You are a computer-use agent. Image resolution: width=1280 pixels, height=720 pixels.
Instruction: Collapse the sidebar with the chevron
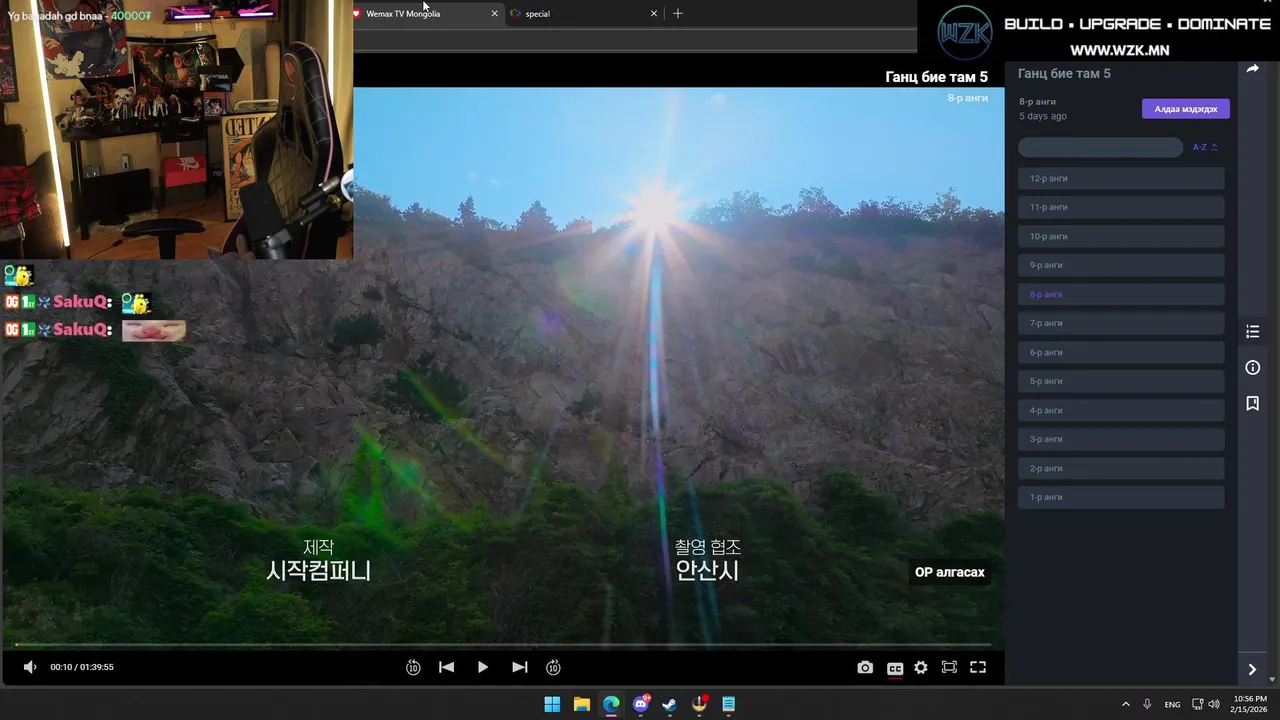coord(1252,670)
